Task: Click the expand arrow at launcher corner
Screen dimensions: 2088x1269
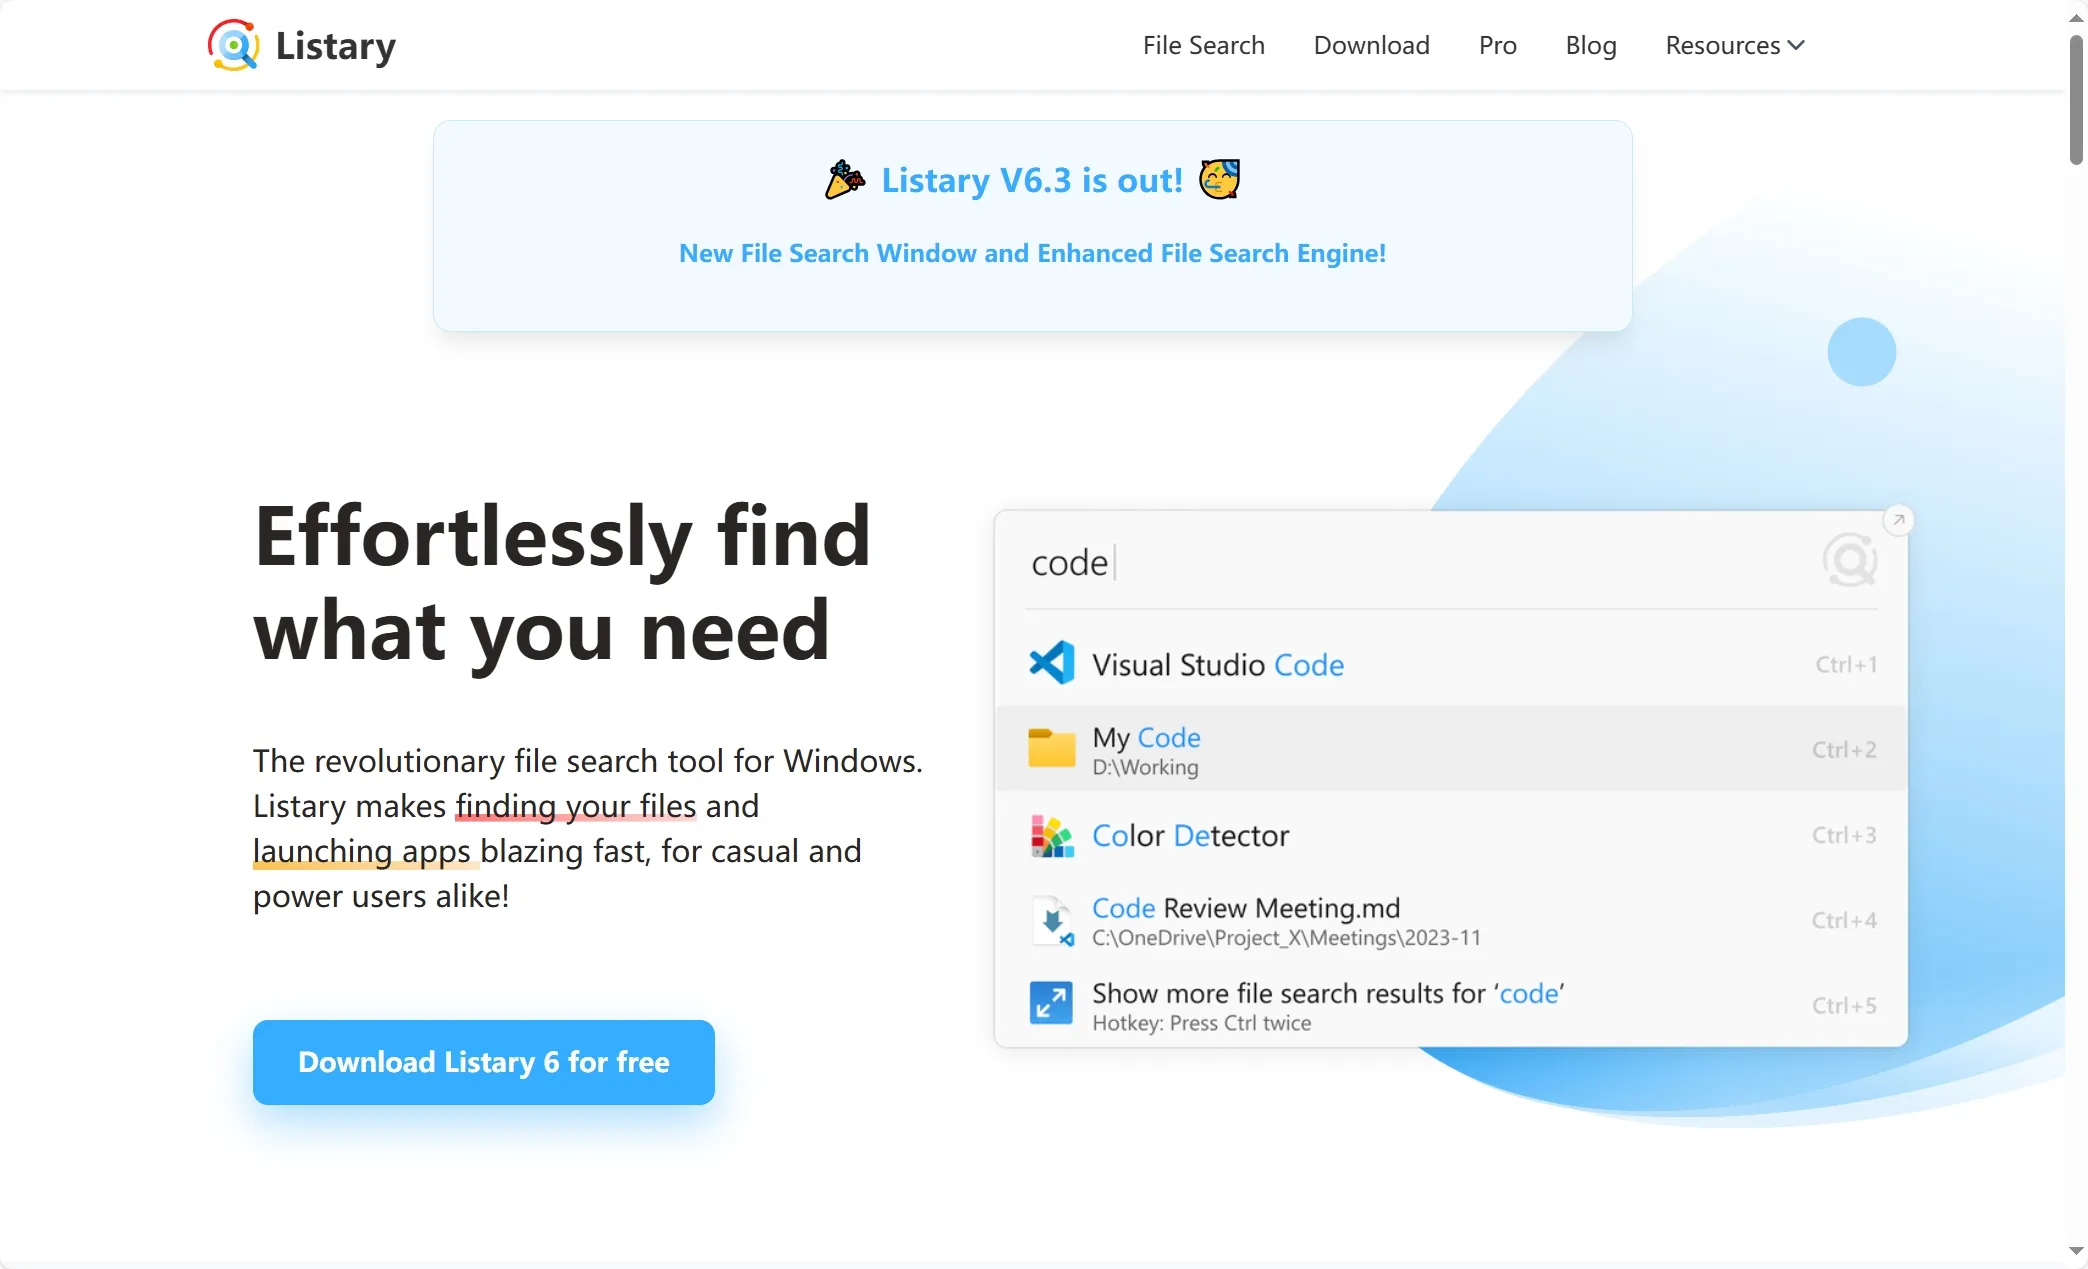Action: [1898, 520]
